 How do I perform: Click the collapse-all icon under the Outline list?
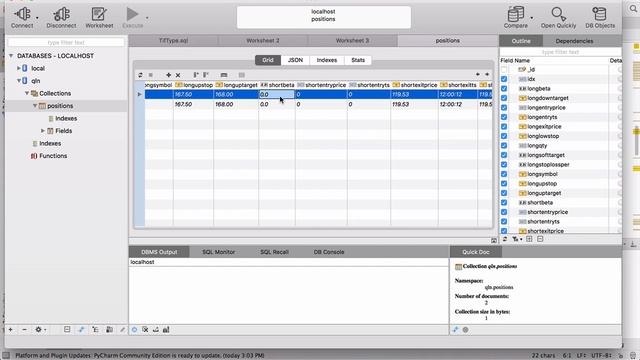(x=540, y=239)
